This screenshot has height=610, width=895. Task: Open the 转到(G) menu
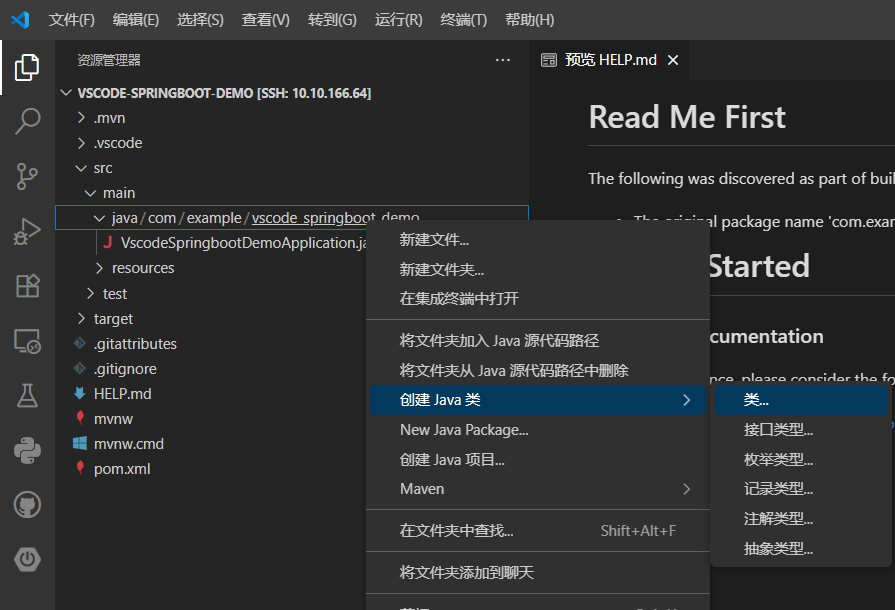click(x=332, y=20)
